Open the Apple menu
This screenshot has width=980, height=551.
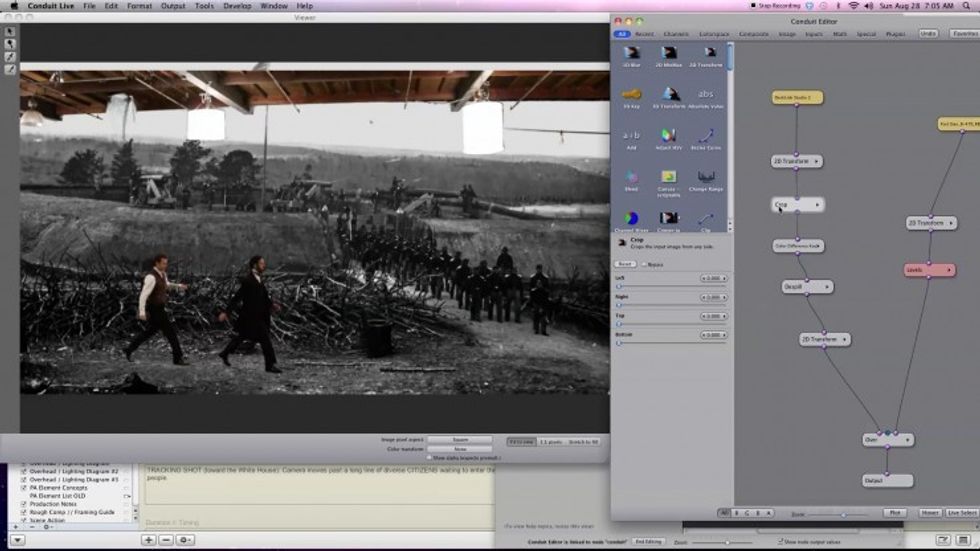tap(14, 6)
